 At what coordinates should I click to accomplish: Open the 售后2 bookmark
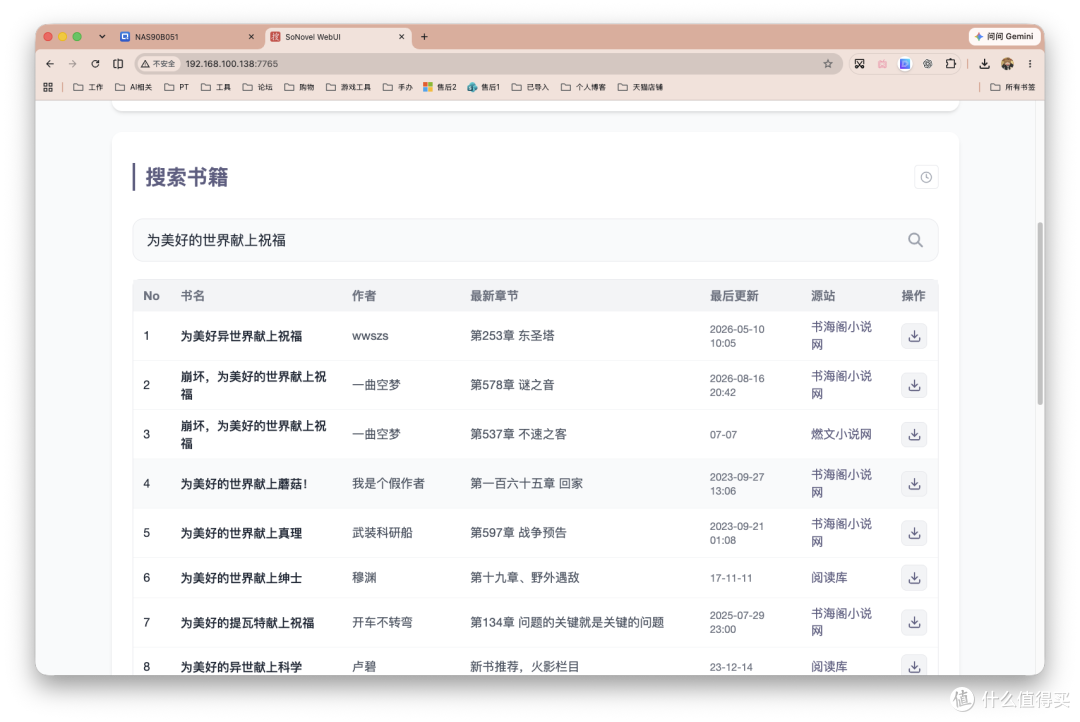(x=439, y=87)
